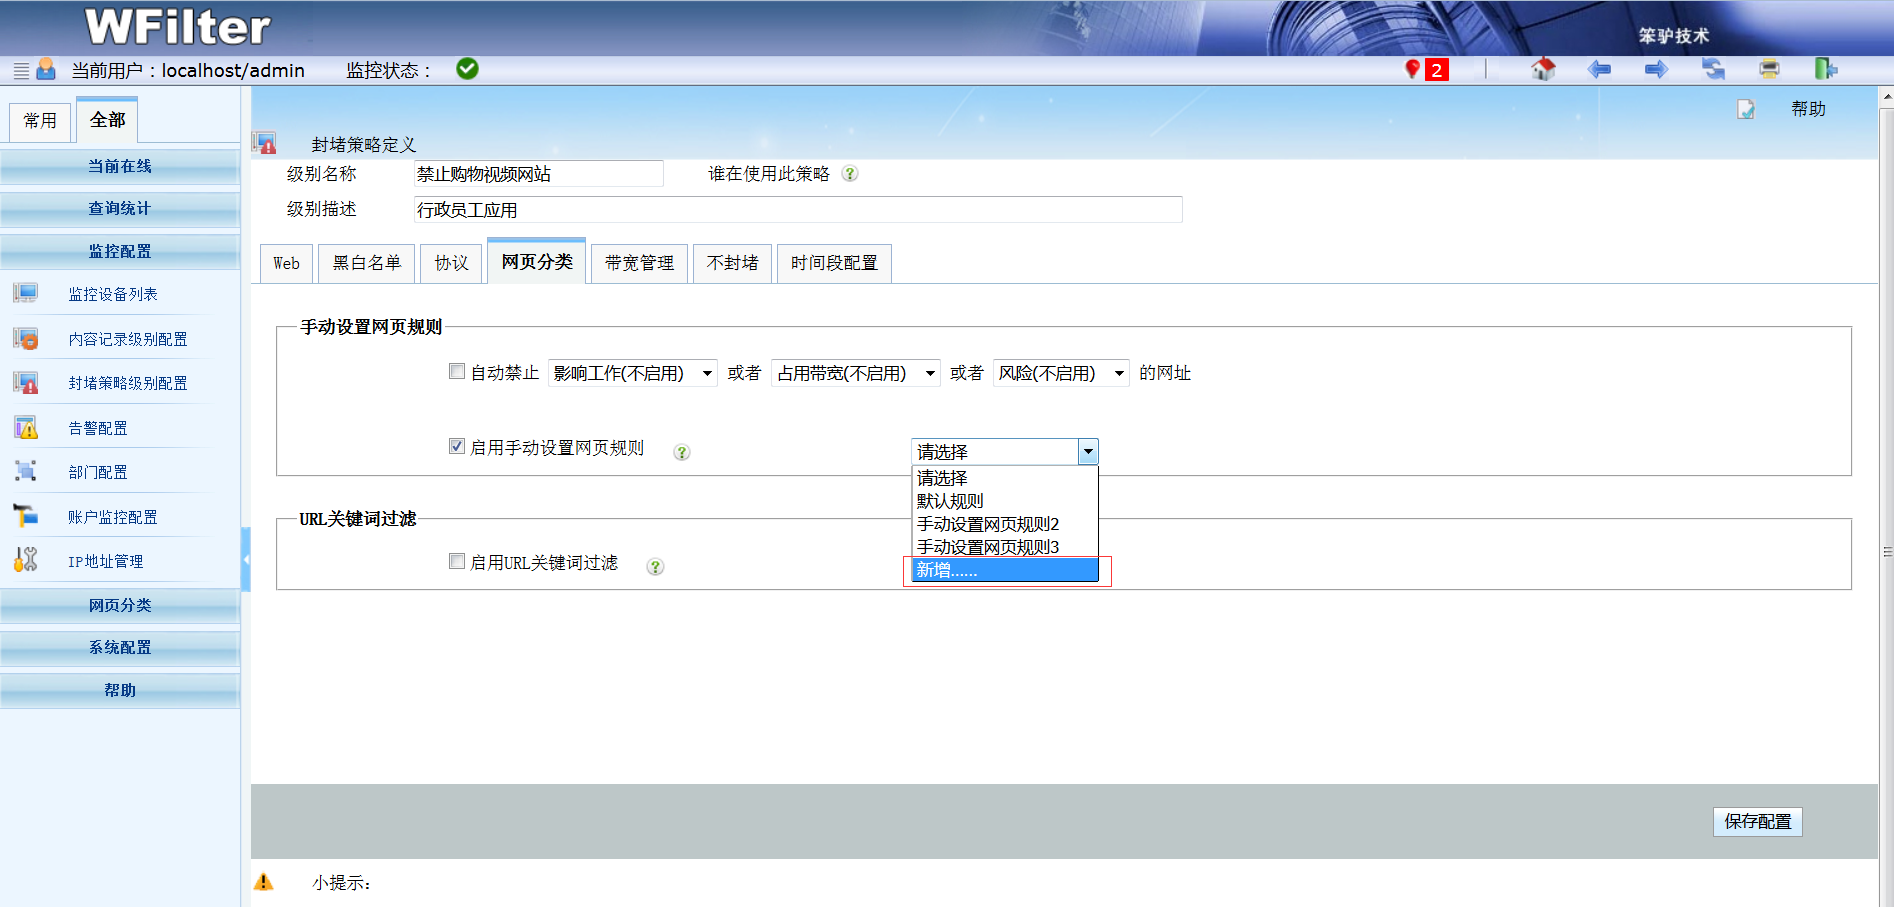Open help for manual webpage rules
The width and height of the screenshot is (1894, 907).
681,452
